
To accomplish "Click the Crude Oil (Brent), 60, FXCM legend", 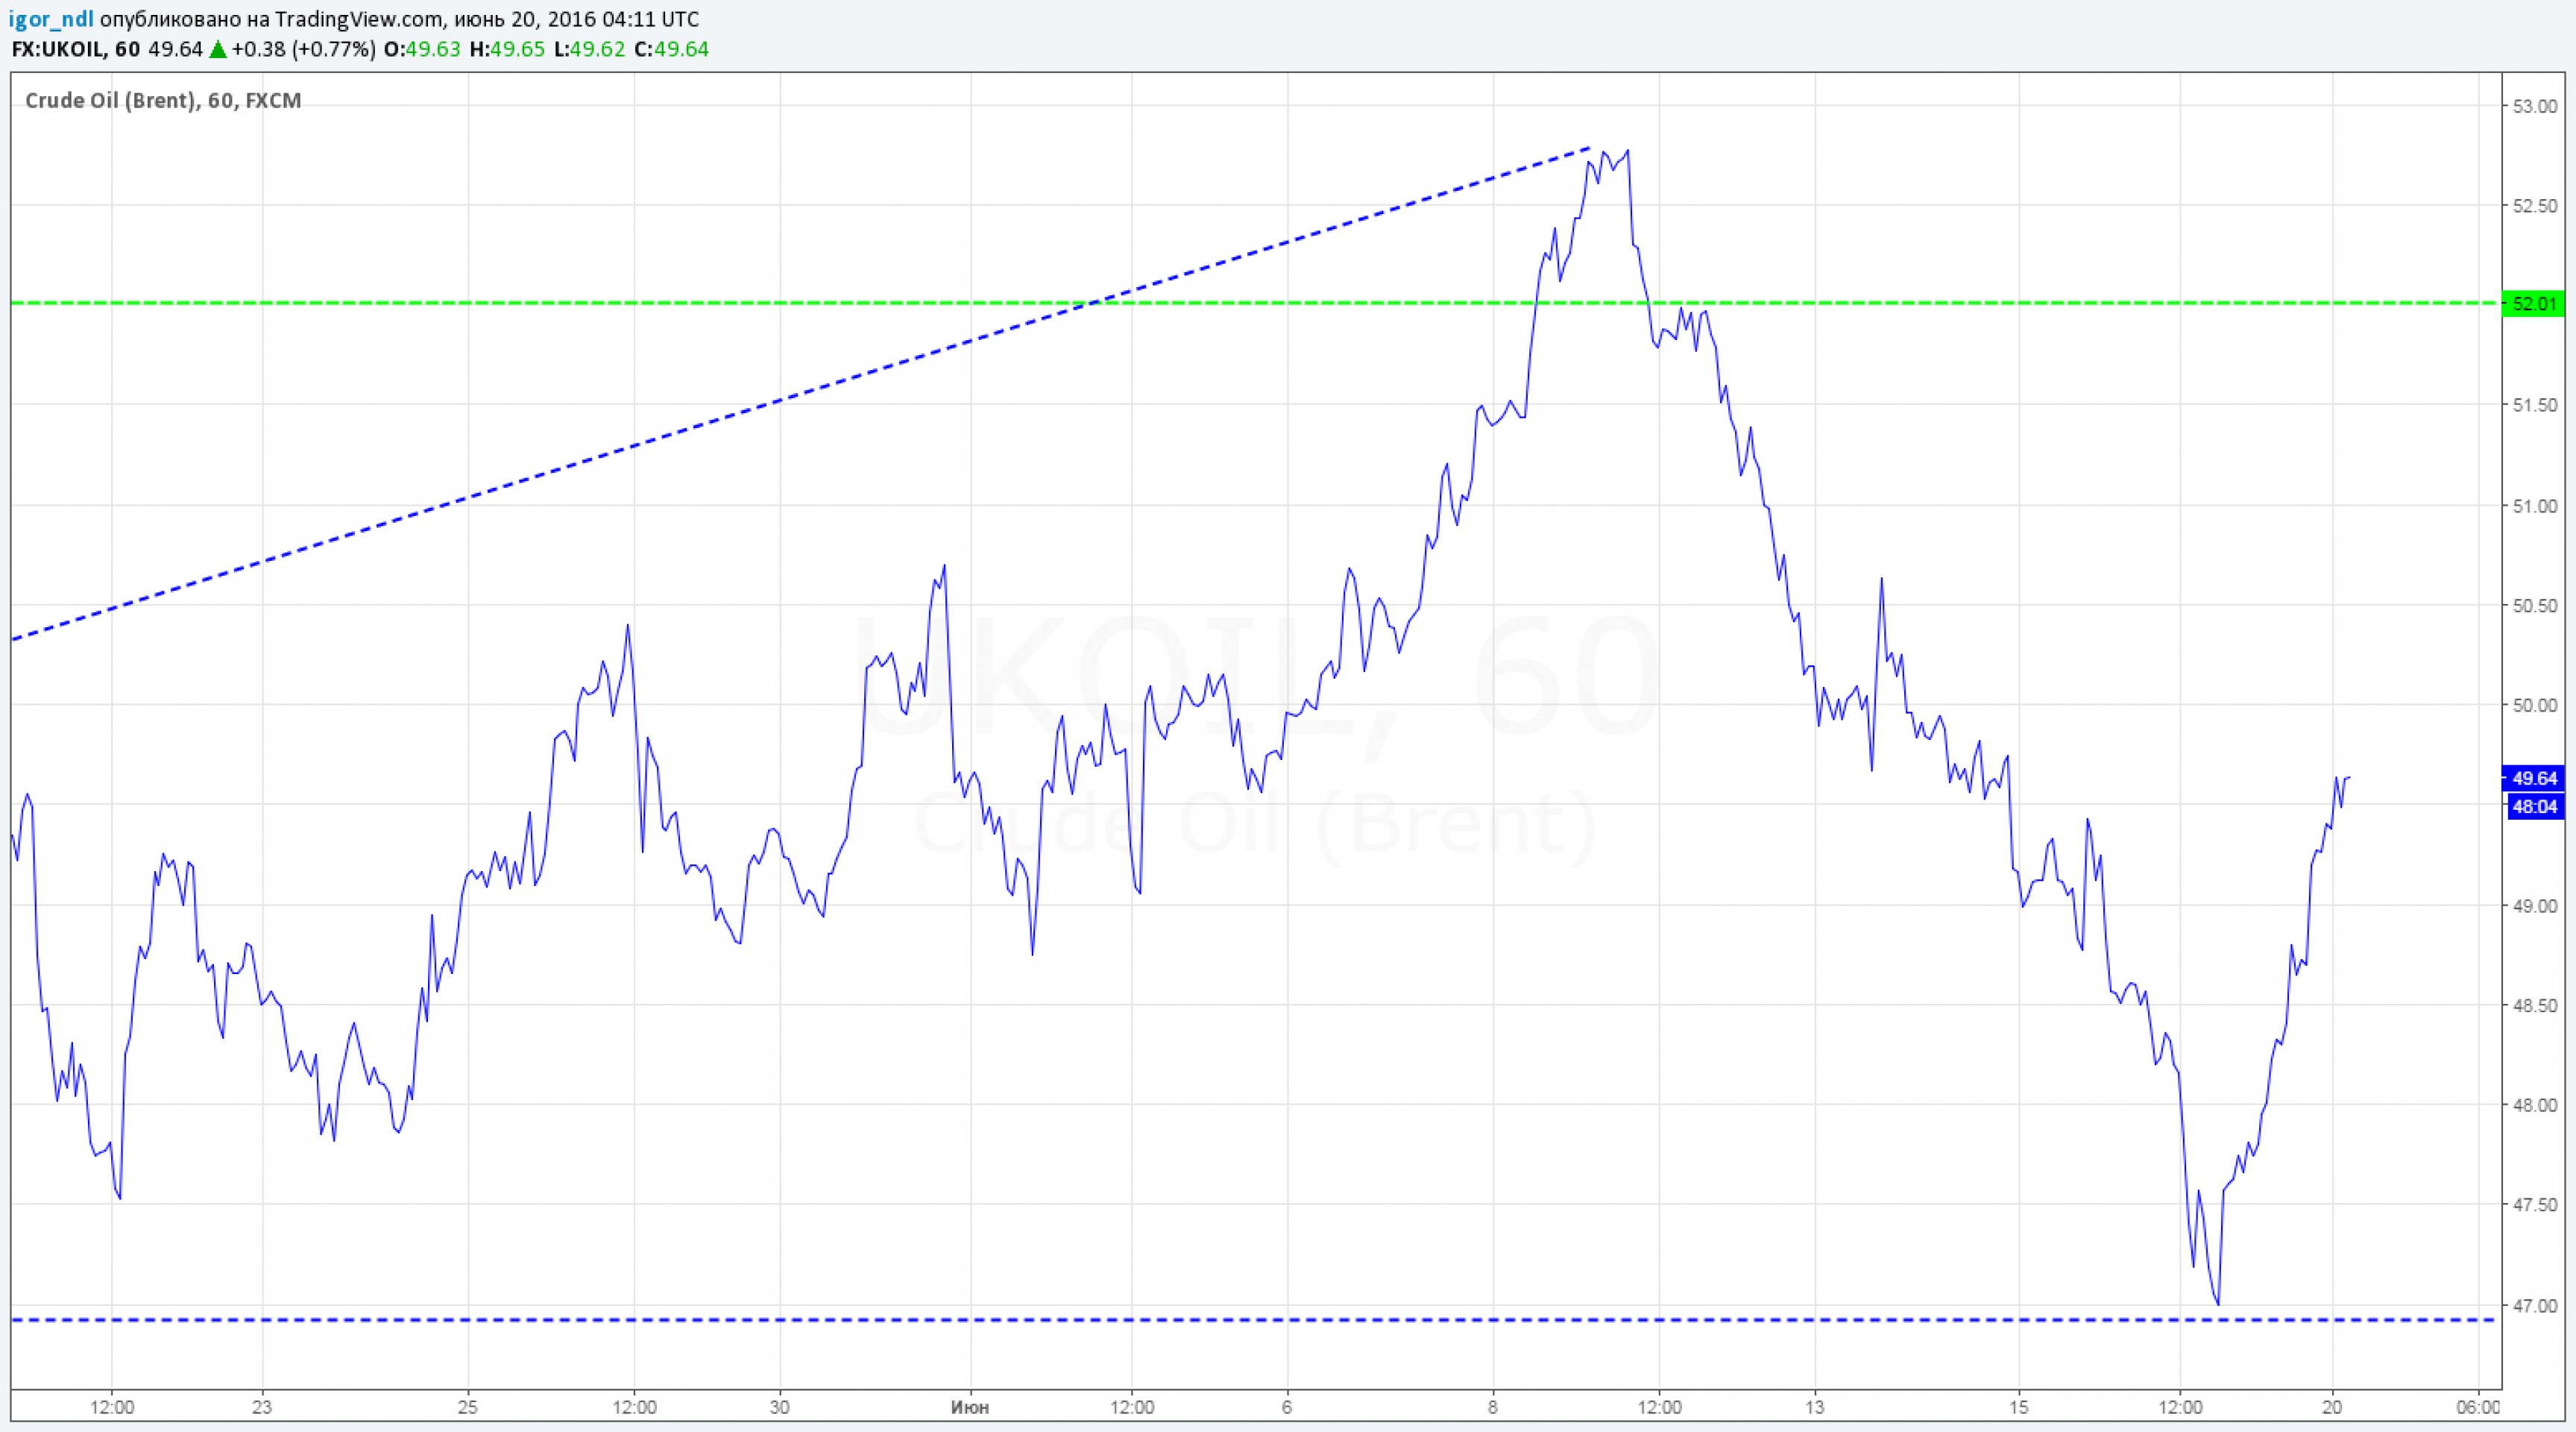I will tap(162, 100).
